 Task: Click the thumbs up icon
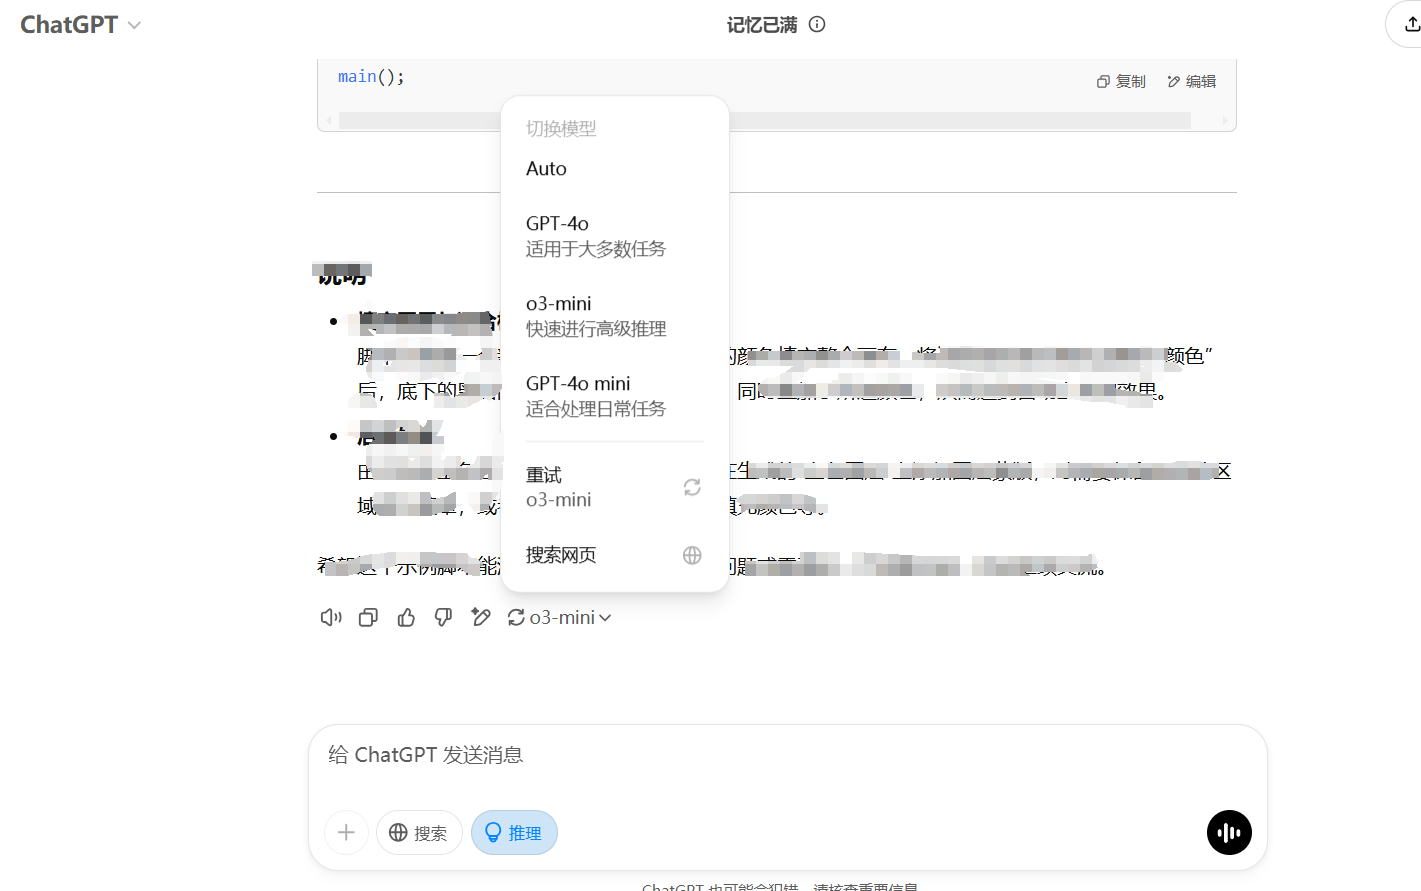pos(406,618)
